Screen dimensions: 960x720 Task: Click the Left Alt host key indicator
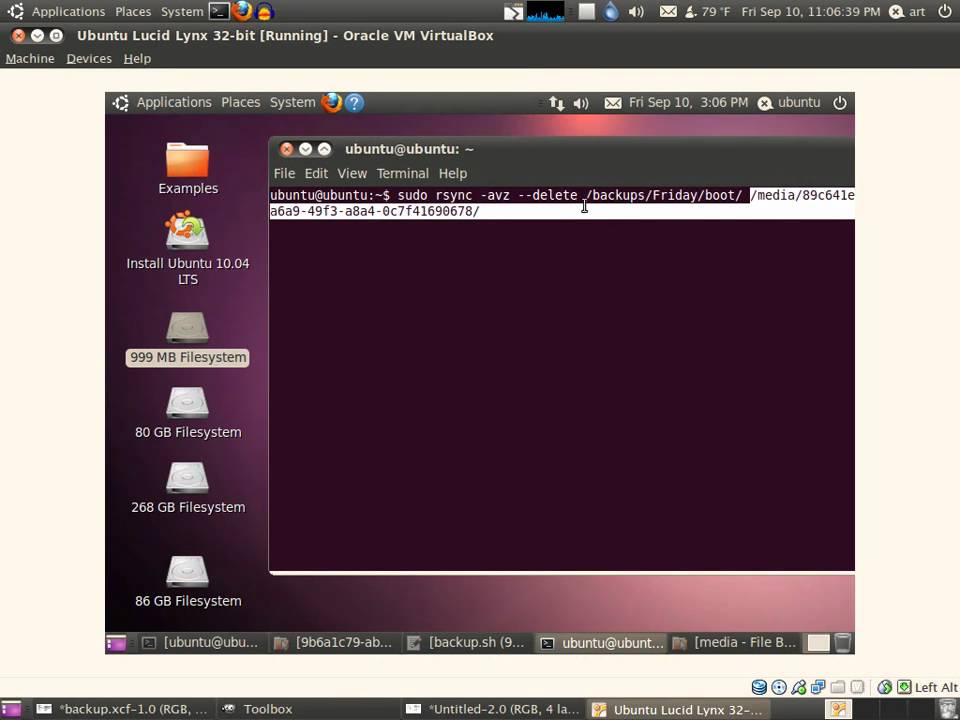[x=936, y=688]
